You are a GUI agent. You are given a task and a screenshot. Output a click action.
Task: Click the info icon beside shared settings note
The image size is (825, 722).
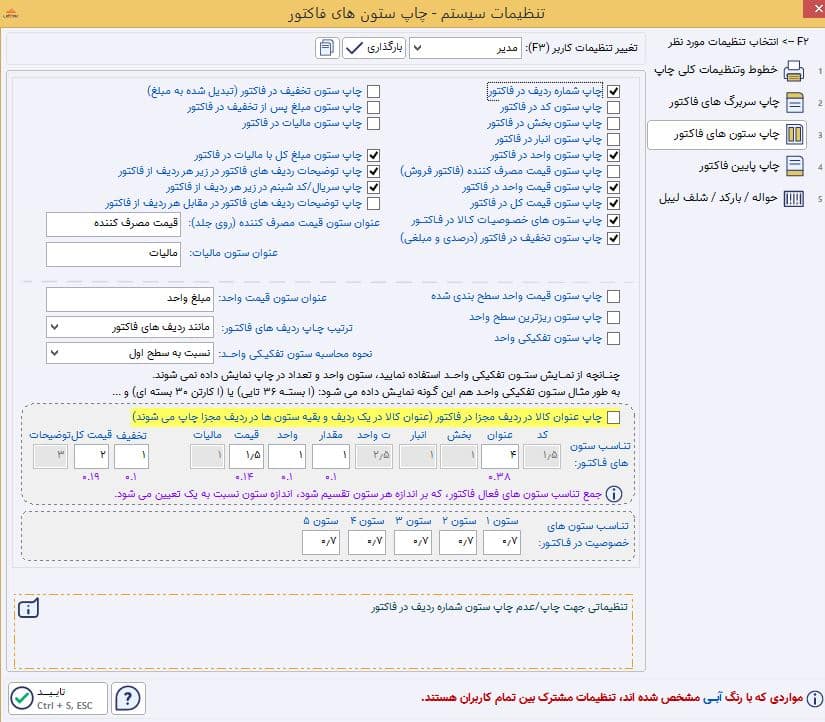(815, 698)
